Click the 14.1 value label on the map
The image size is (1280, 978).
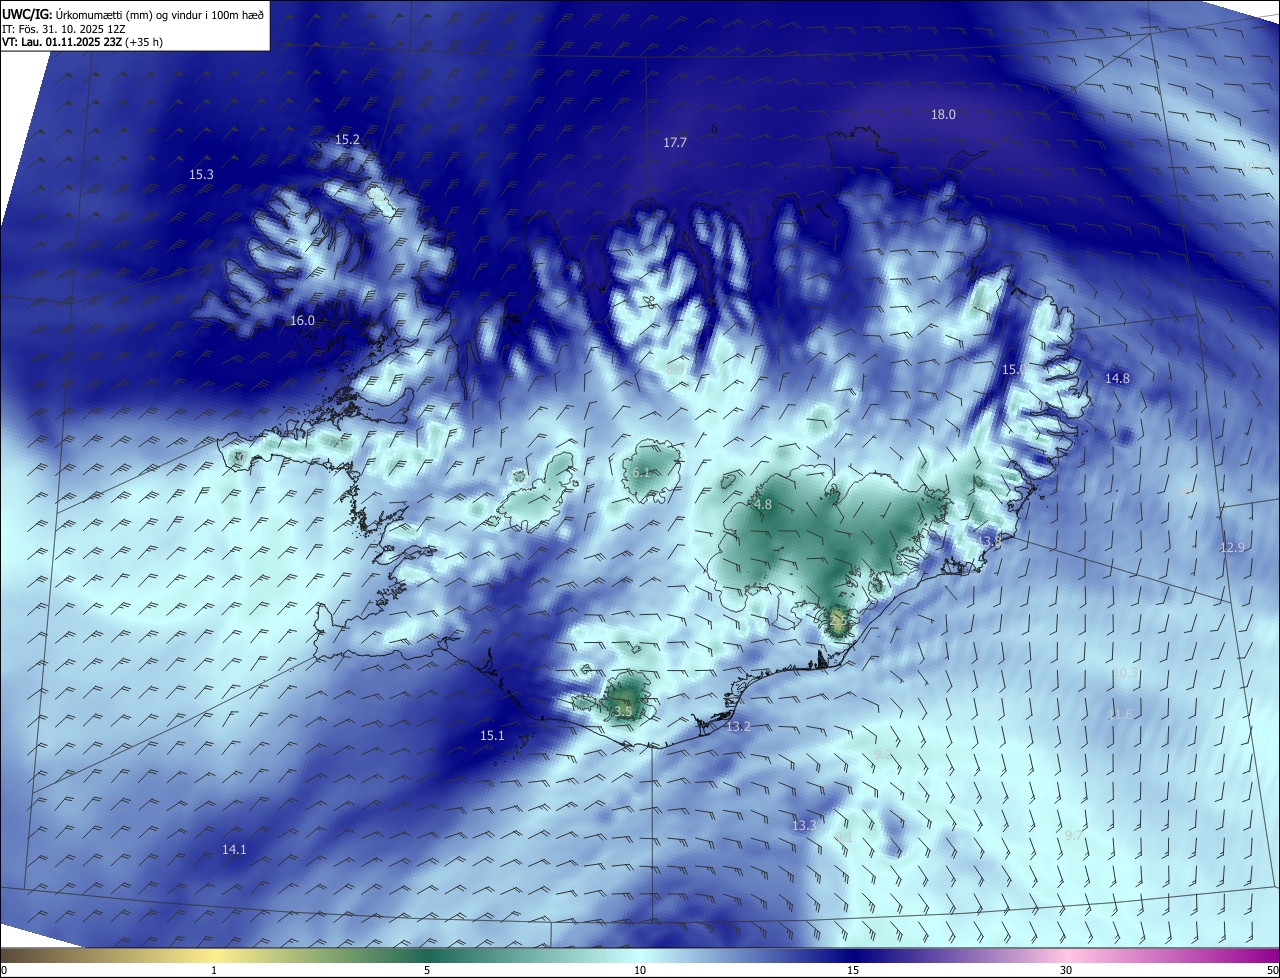[x=233, y=850]
